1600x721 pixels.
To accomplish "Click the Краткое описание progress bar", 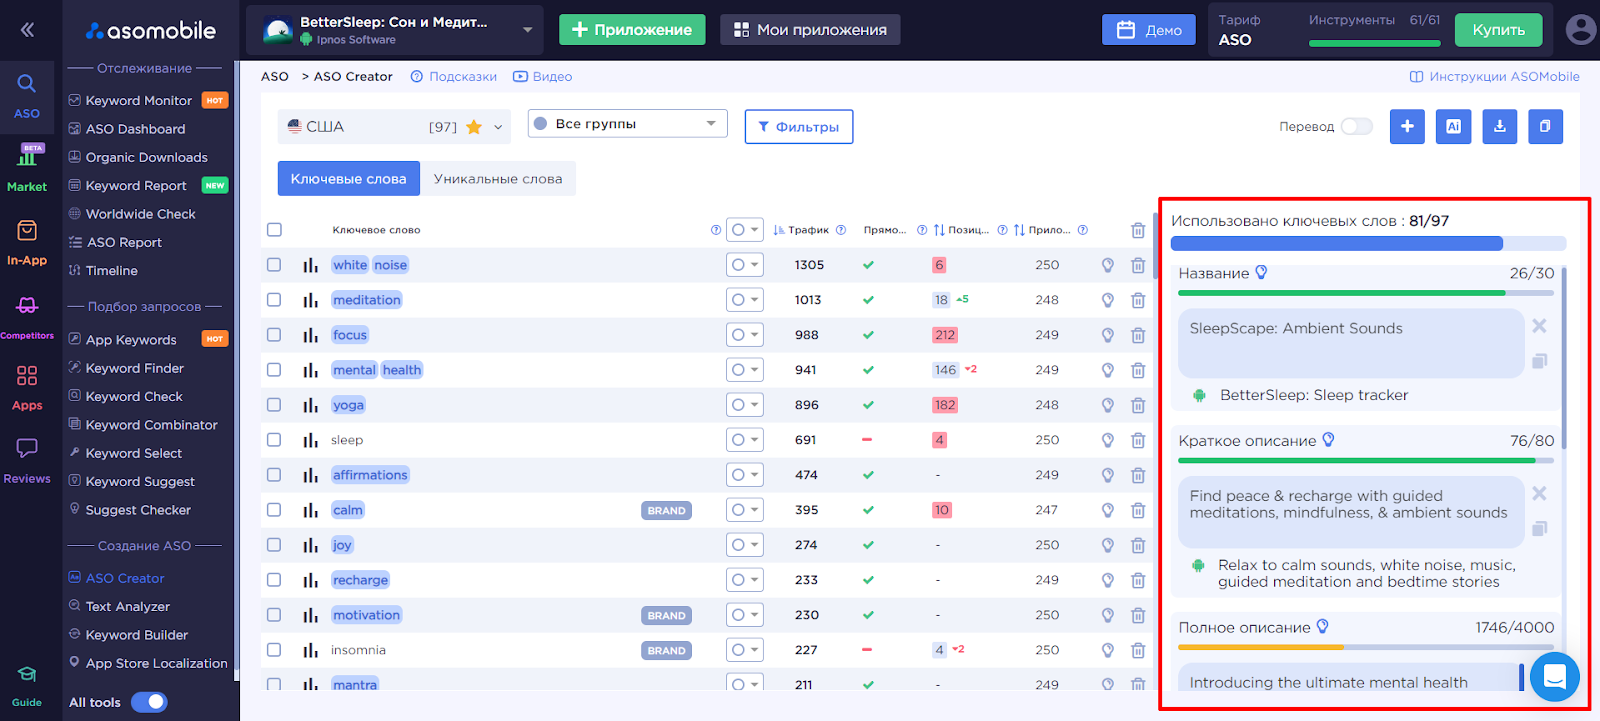I will click(1366, 460).
